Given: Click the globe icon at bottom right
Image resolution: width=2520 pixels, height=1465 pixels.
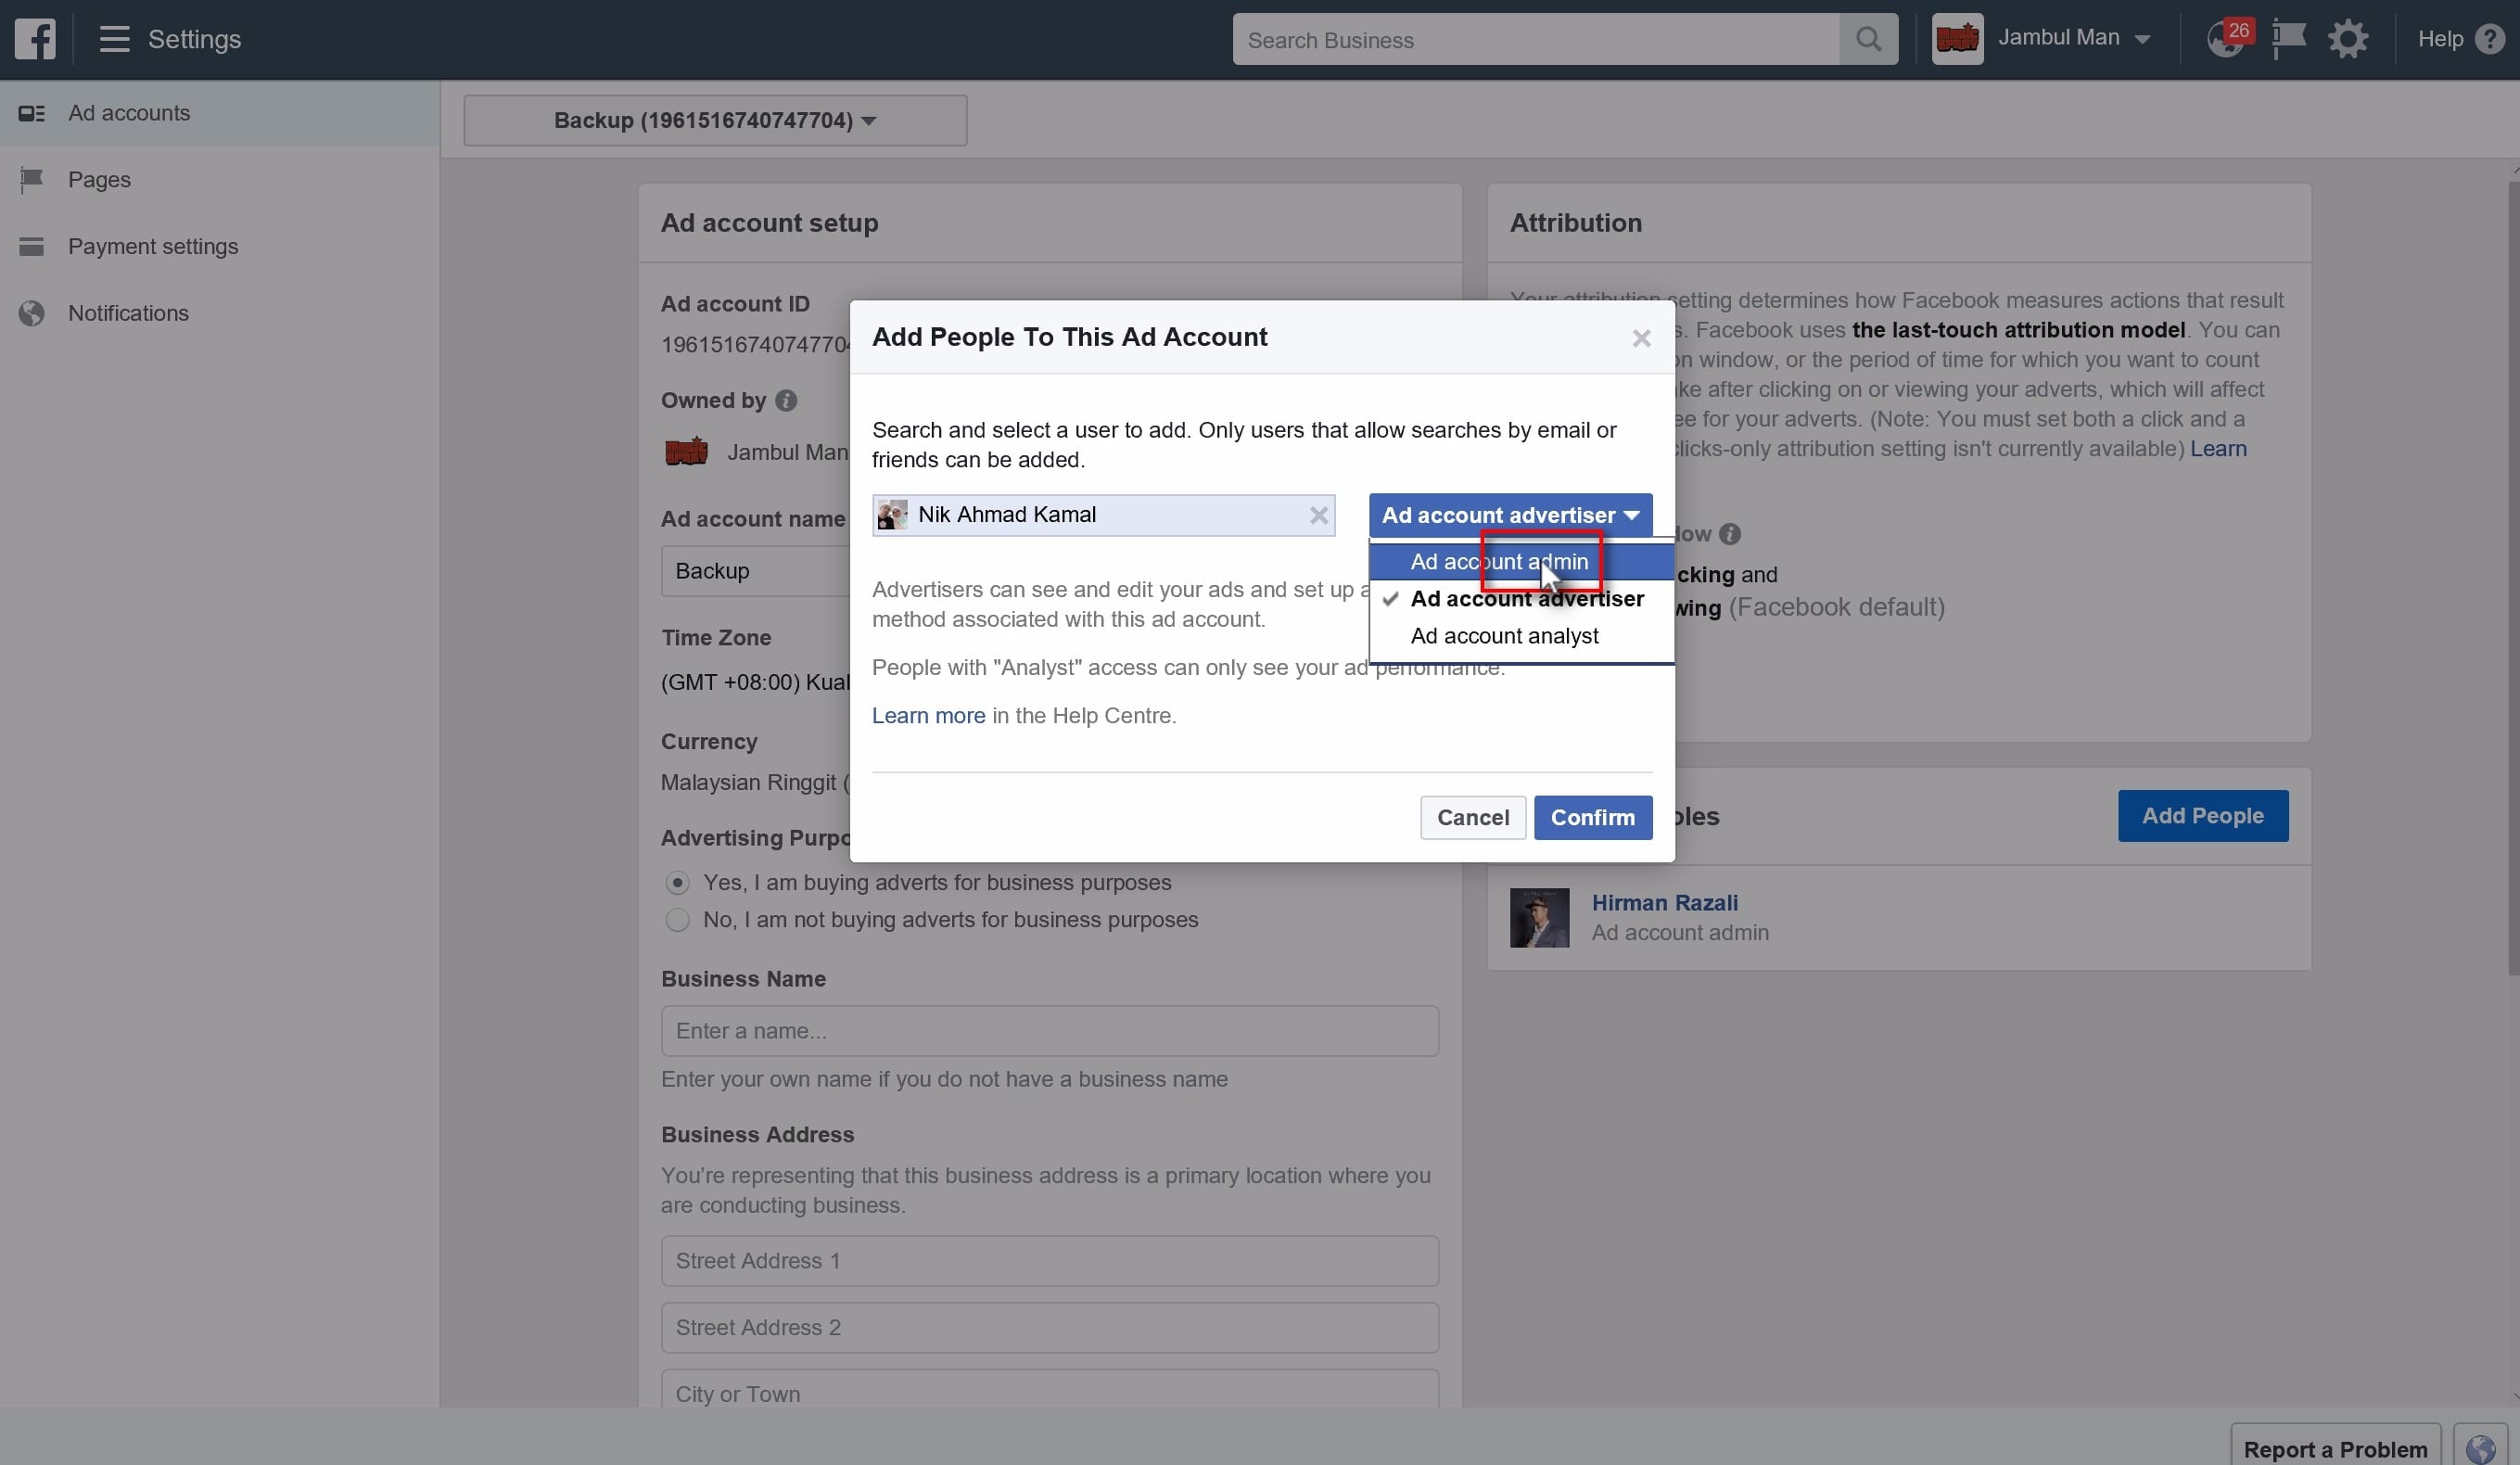Looking at the screenshot, I should 2480,1449.
